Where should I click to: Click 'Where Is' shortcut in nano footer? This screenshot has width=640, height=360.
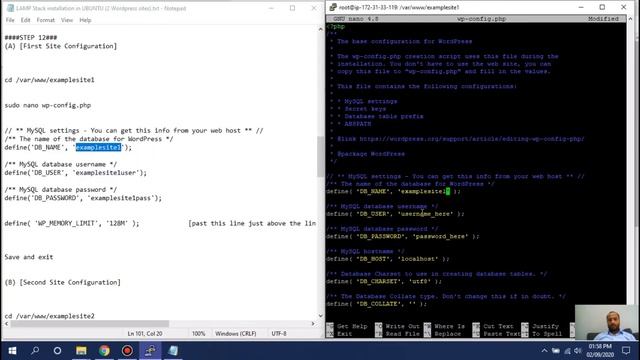(444, 326)
